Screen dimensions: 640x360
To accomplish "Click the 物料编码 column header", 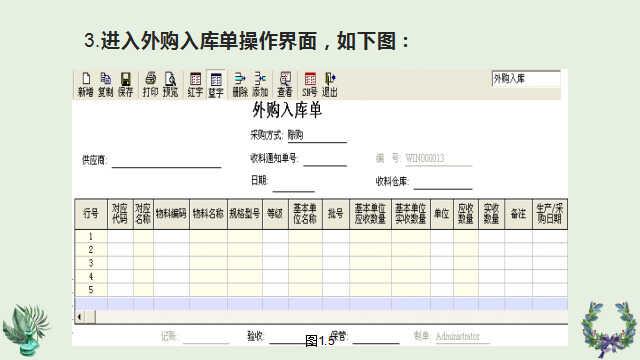I will coord(171,214).
